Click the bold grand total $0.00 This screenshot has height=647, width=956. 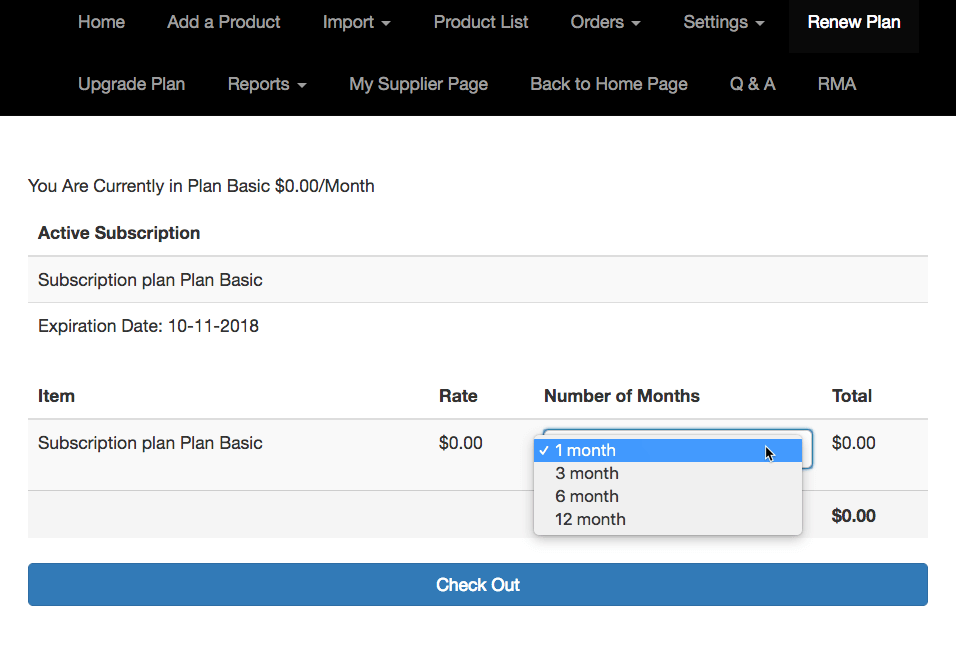point(853,516)
